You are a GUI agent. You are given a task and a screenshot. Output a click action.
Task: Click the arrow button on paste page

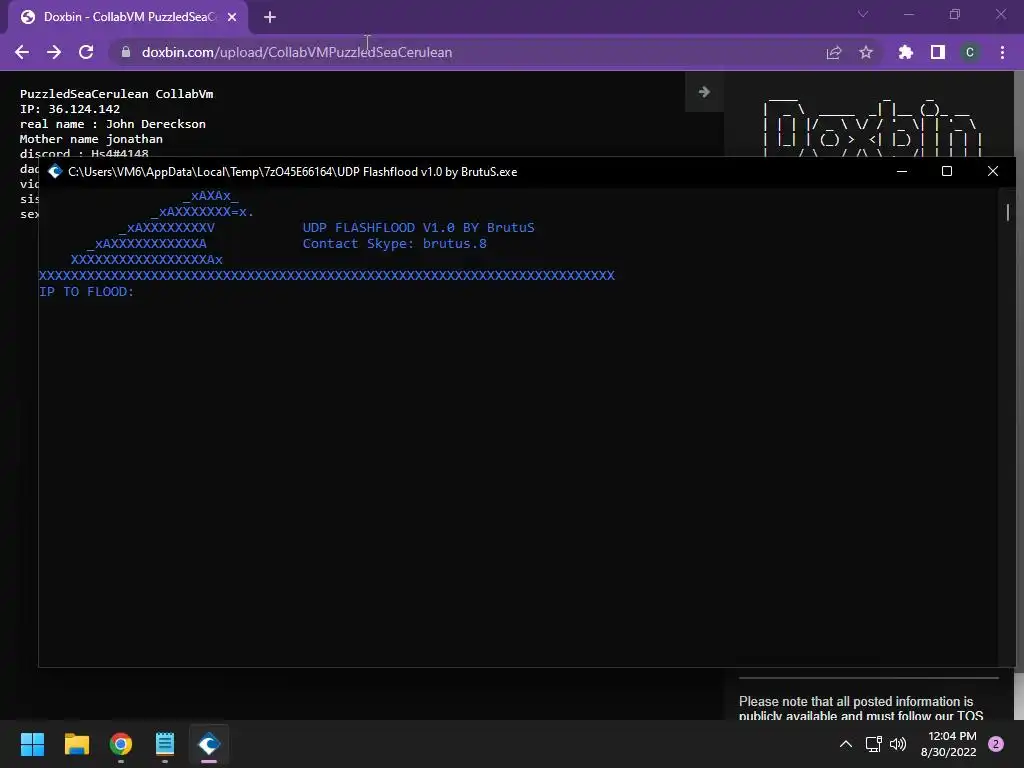pyautogui.click(x=704, y=91)
